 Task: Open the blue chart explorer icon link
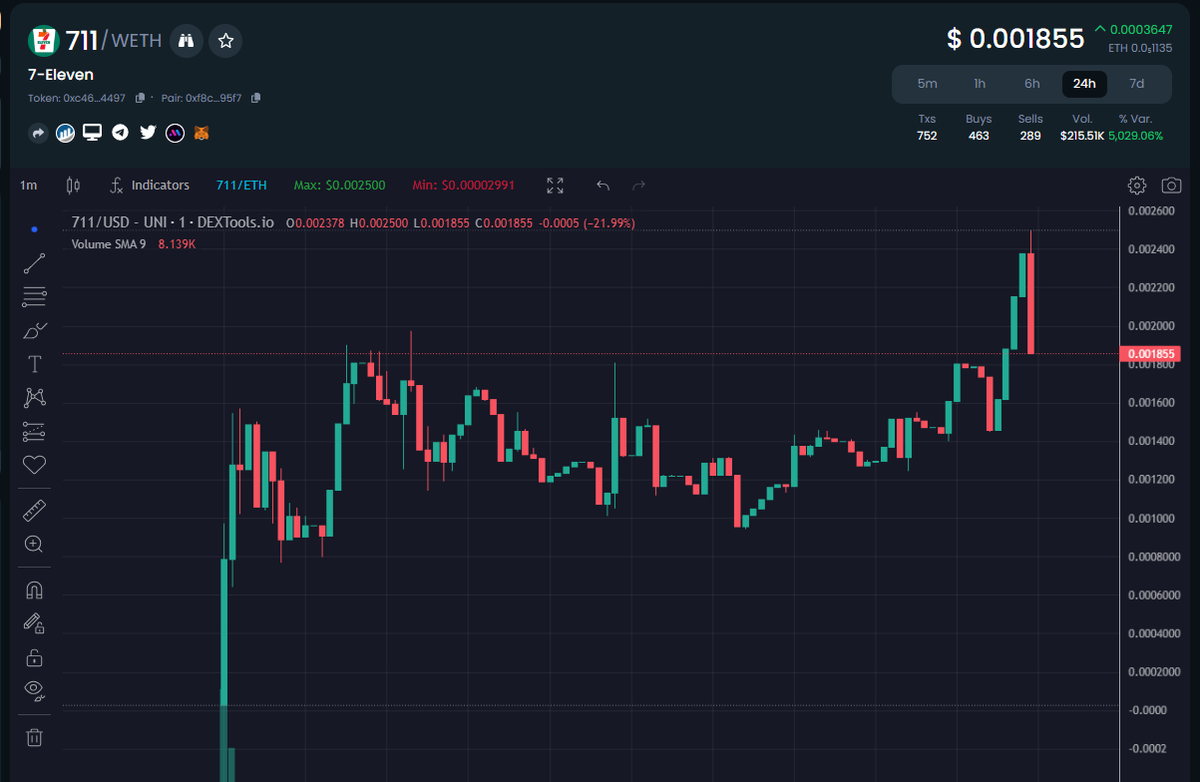pyautogui.click(x=65, y=132)
